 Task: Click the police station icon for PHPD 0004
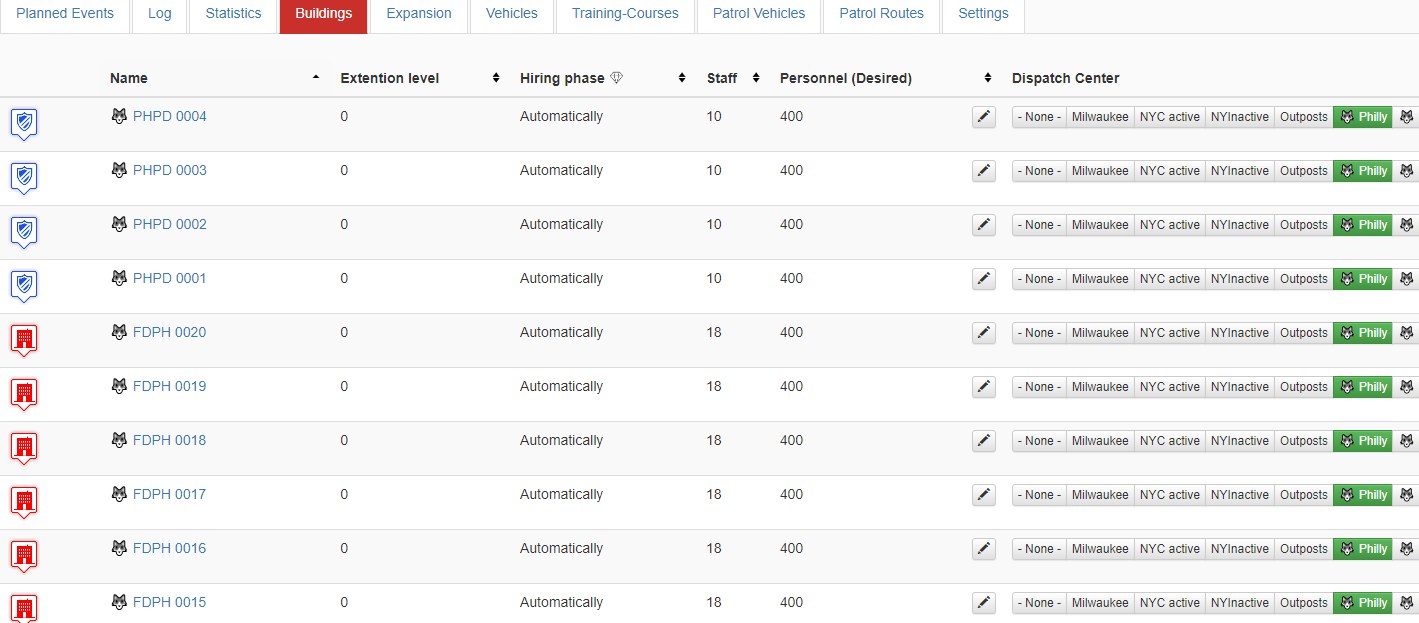tap(24, 124)
